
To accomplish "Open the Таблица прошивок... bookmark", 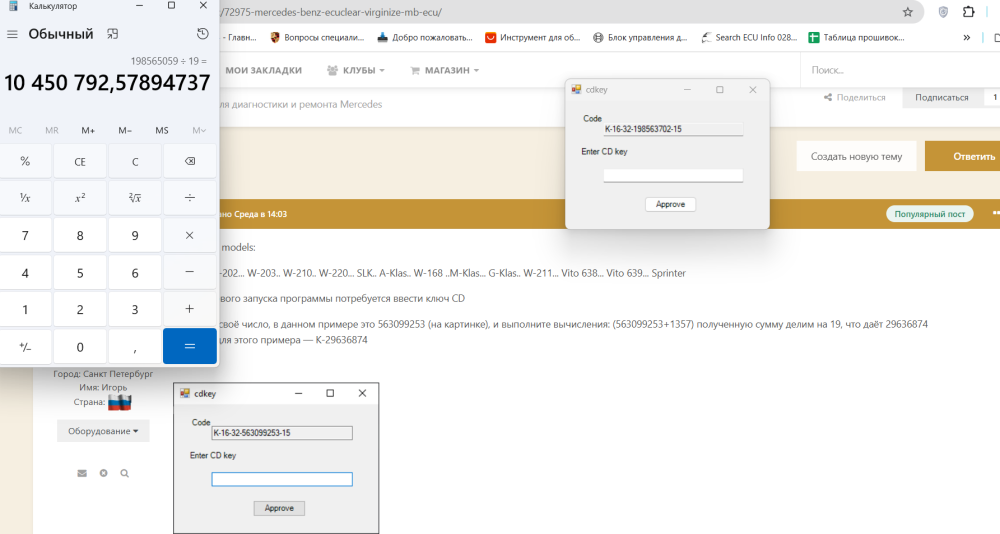I will (857, 38).
